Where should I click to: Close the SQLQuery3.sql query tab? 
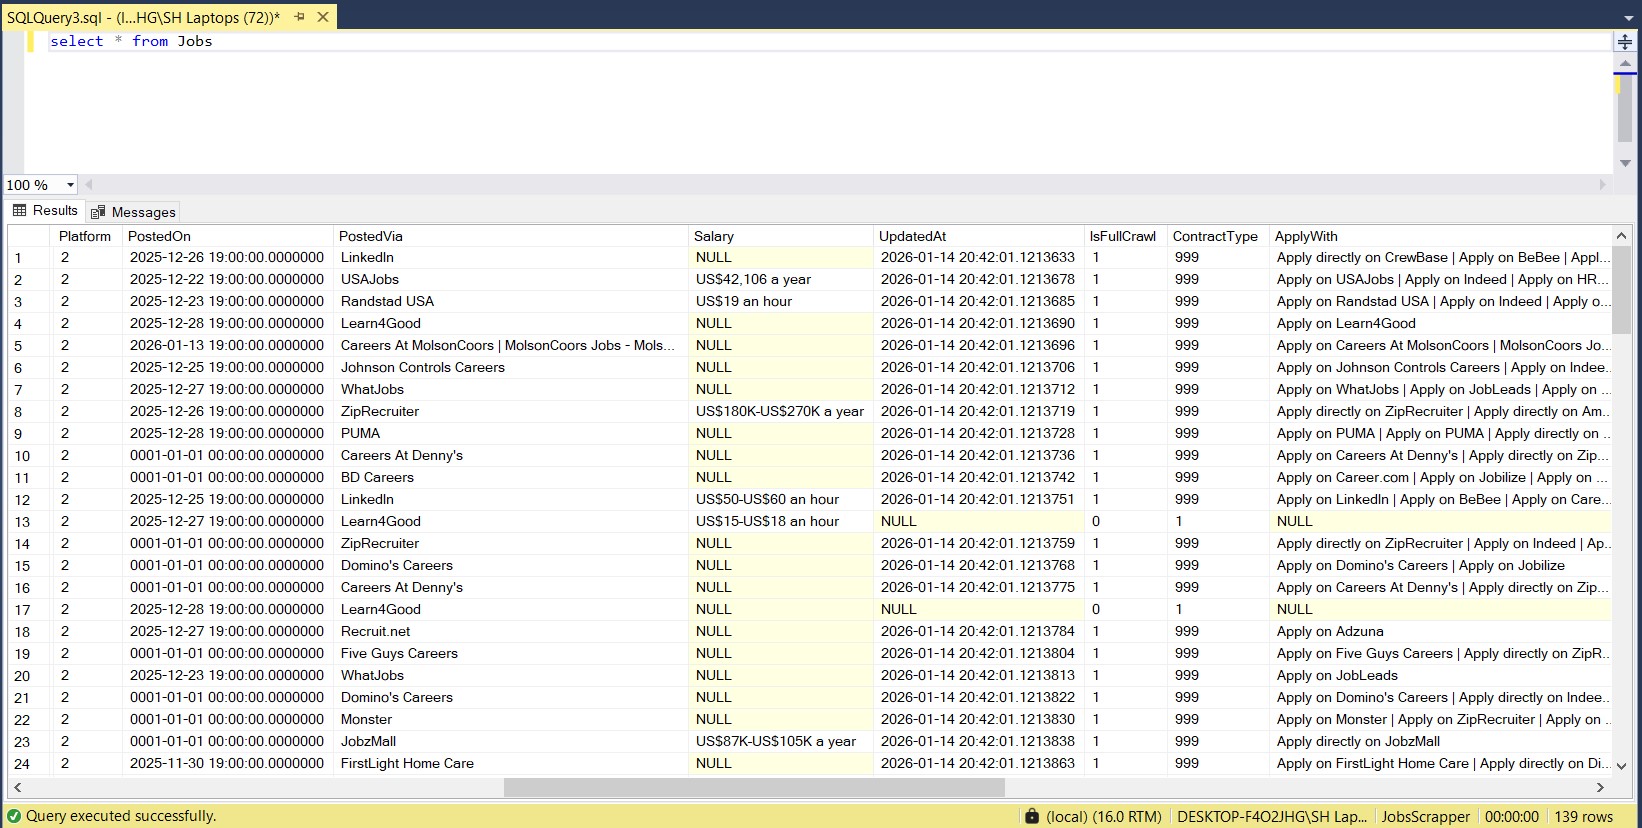[x=323, y=17]
